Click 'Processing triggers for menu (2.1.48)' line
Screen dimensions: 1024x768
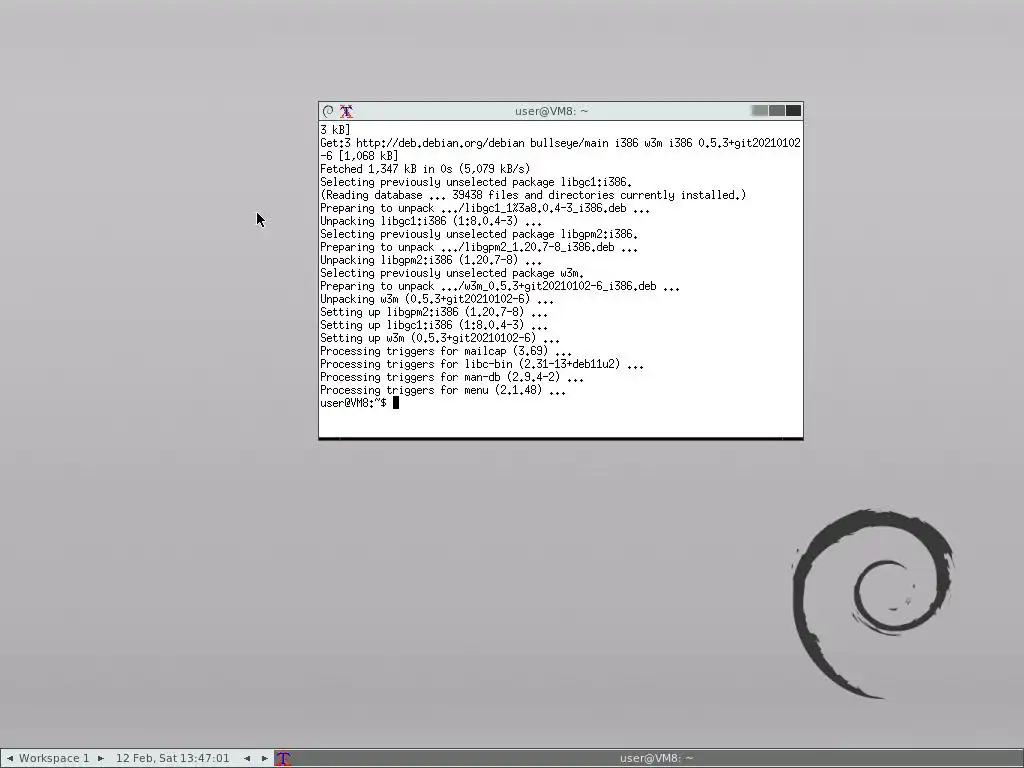[x=443, y=391]
